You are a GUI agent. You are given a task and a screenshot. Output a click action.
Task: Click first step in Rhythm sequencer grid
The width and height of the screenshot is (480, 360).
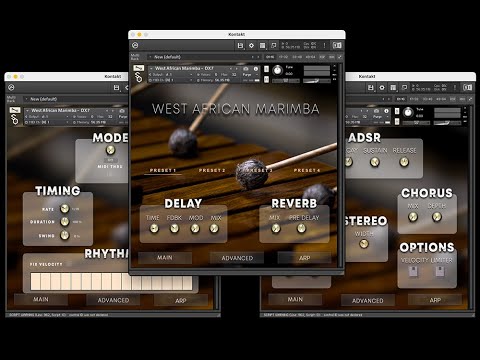click(x=35, y=281)
